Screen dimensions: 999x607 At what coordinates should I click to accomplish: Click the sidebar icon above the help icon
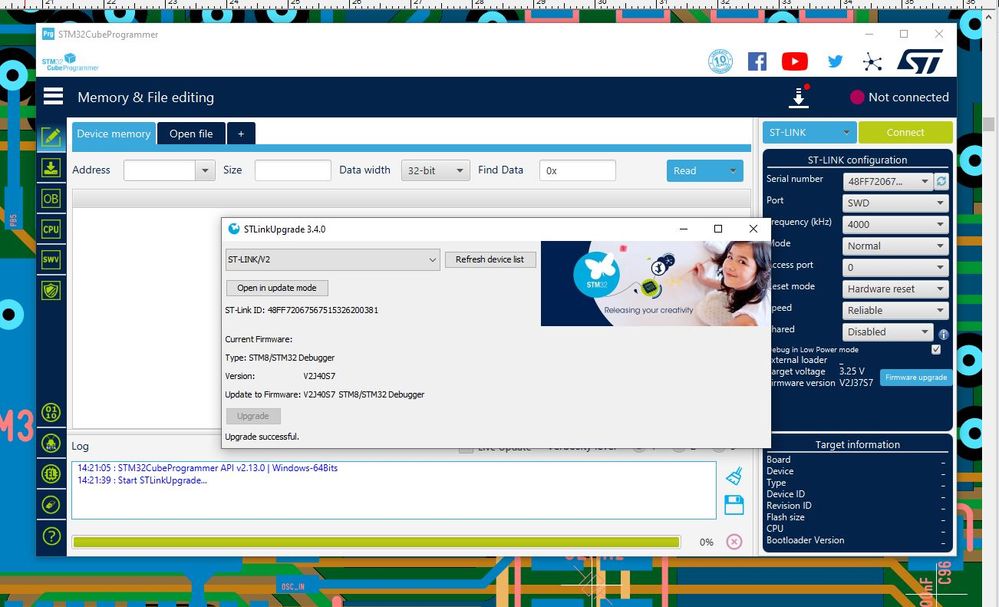(x=51, y=504)
